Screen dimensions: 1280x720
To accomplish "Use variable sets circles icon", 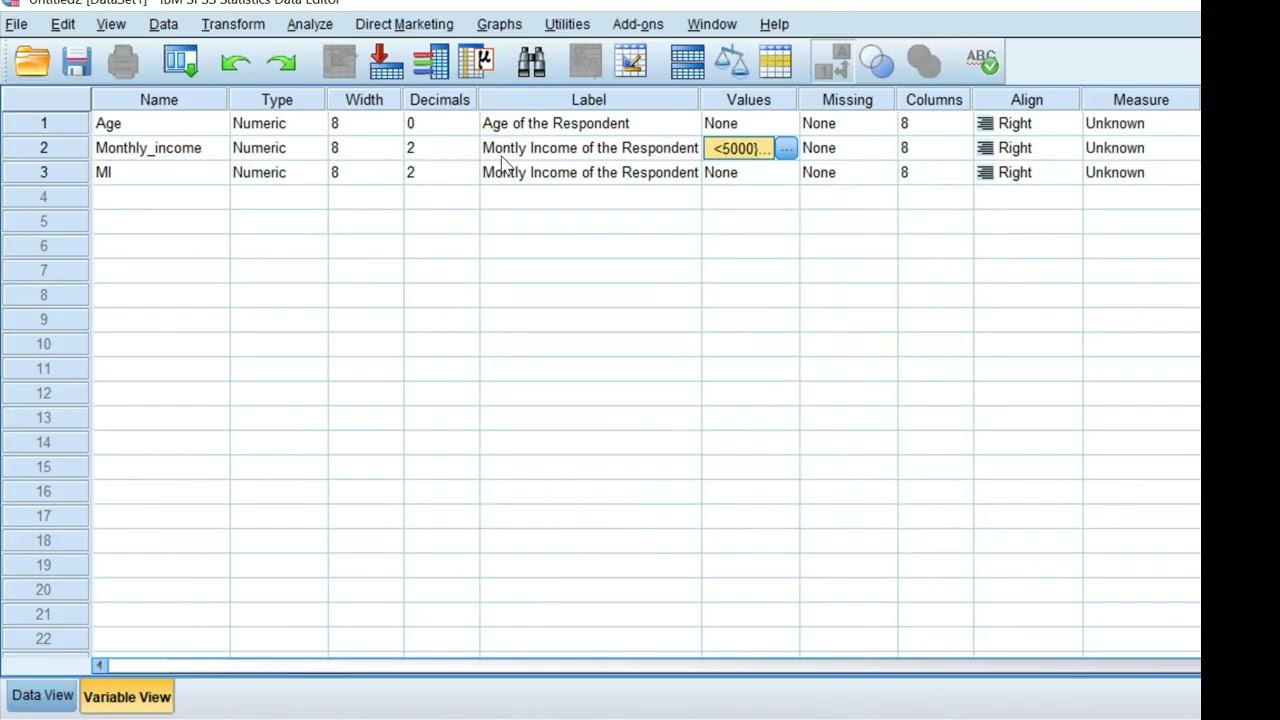I will point(877,63).
